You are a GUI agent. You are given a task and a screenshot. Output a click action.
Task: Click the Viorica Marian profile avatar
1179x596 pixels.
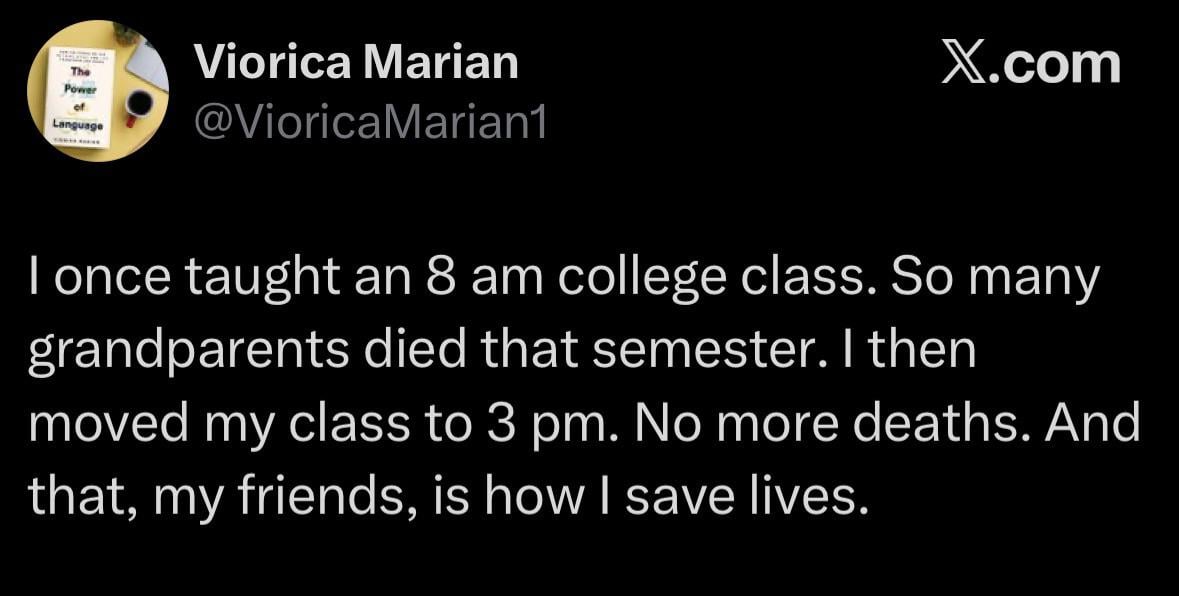click(x=98, y=92)
